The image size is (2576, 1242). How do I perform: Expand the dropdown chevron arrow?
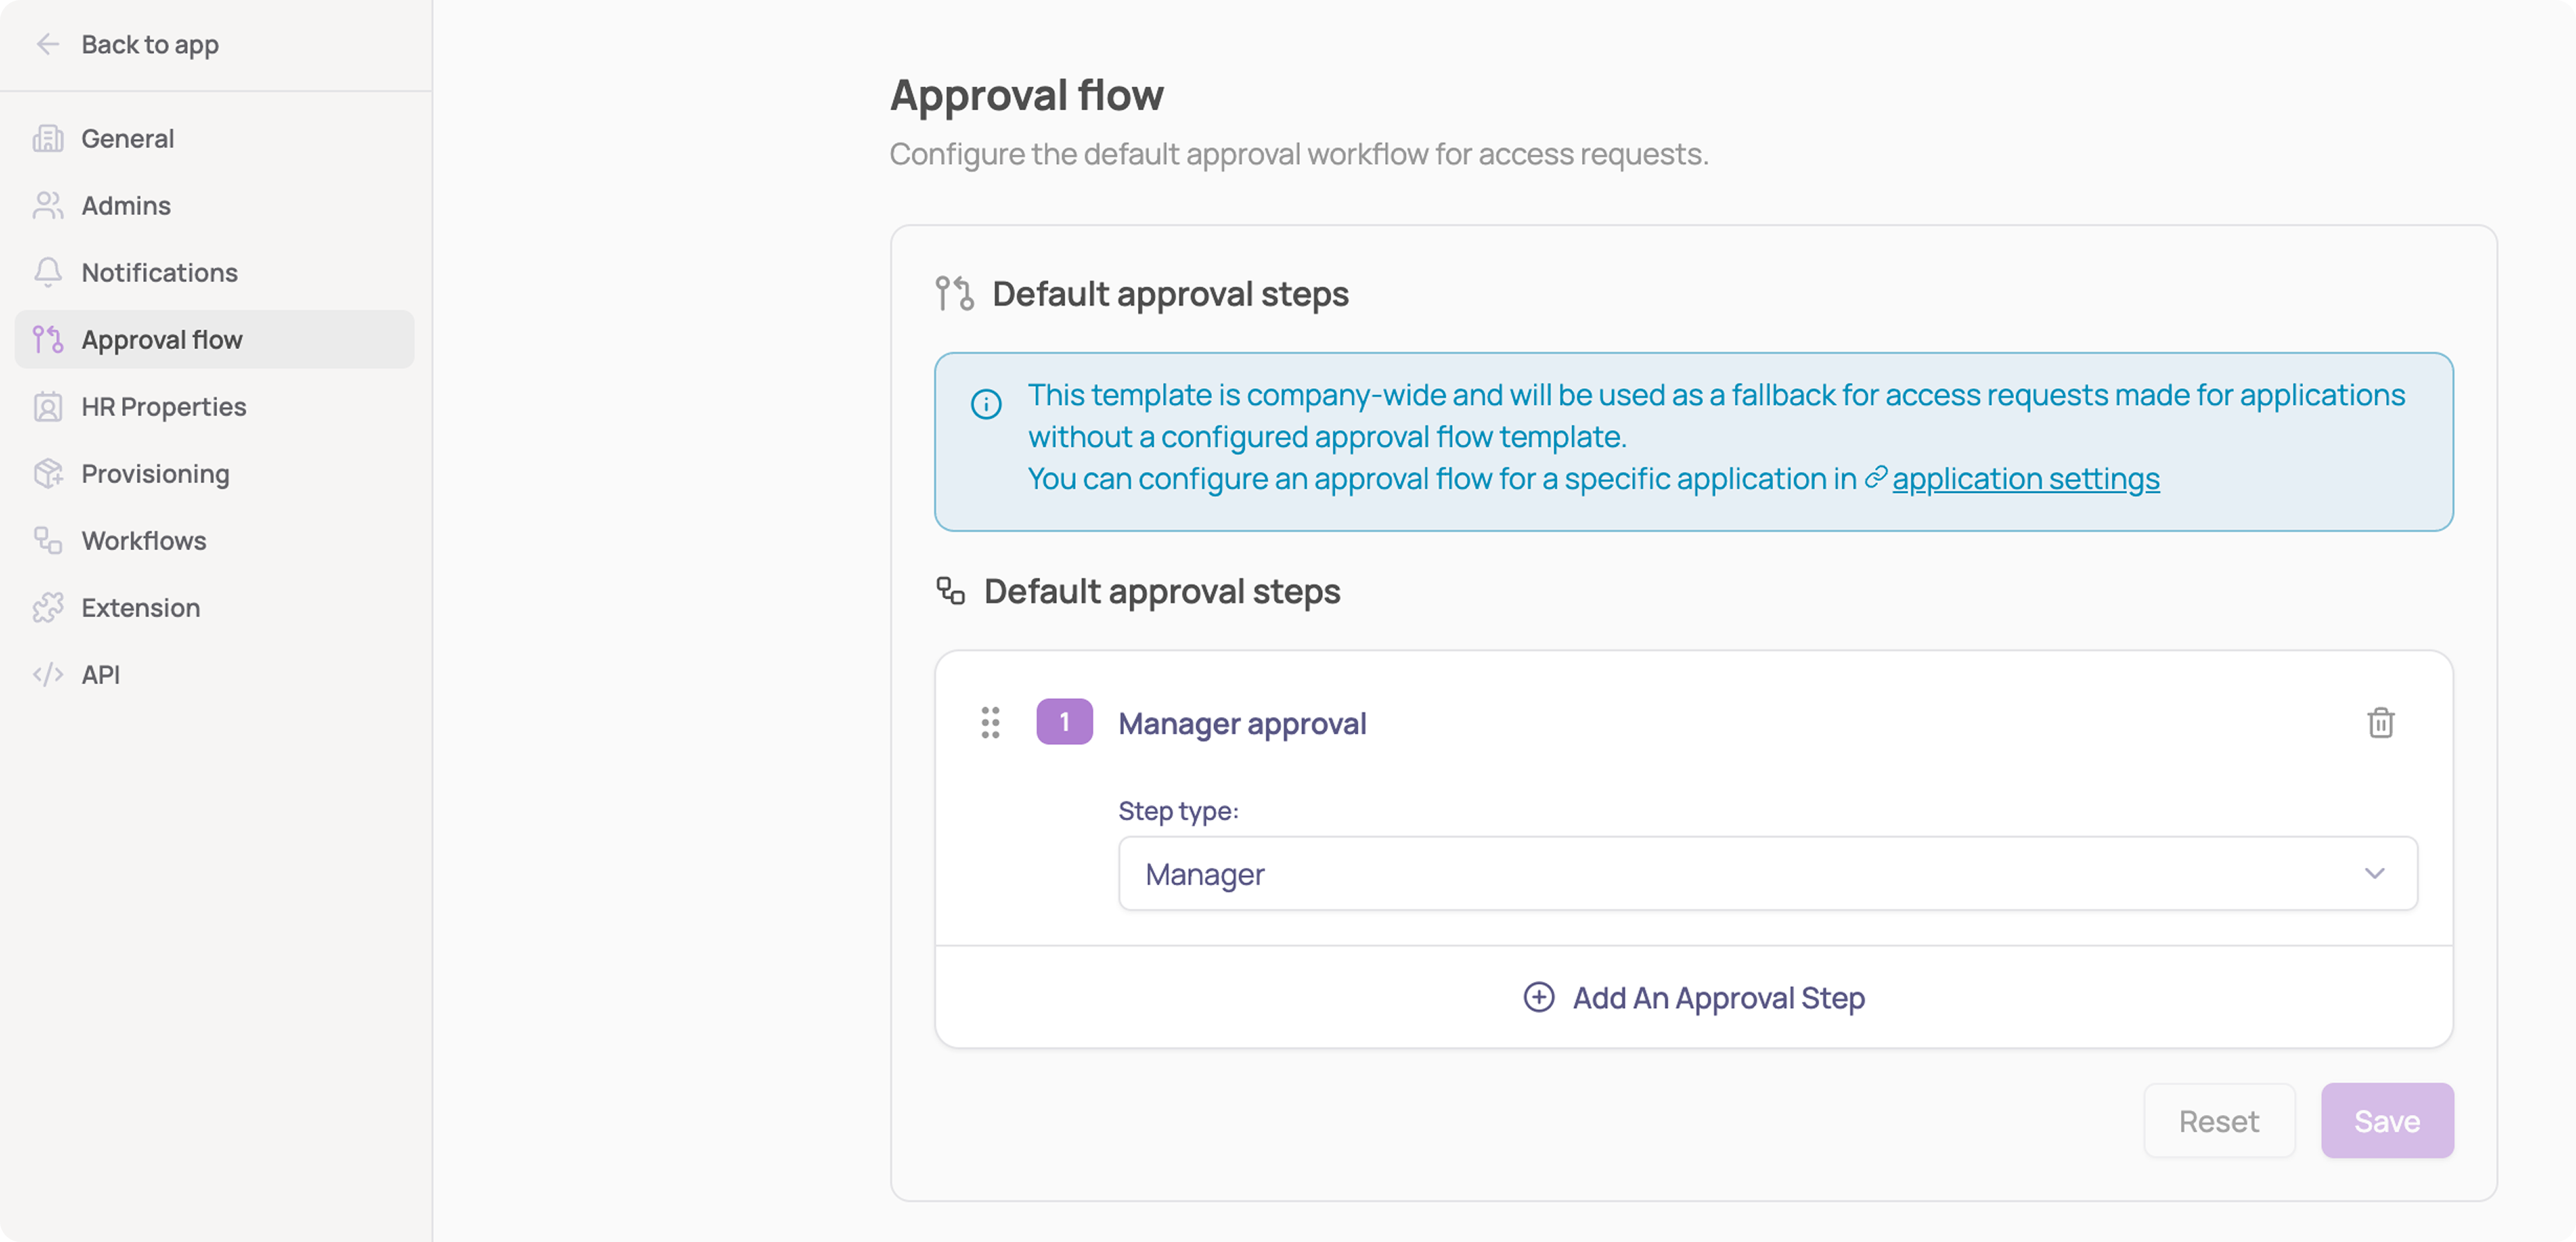(x=2374, y=873)
